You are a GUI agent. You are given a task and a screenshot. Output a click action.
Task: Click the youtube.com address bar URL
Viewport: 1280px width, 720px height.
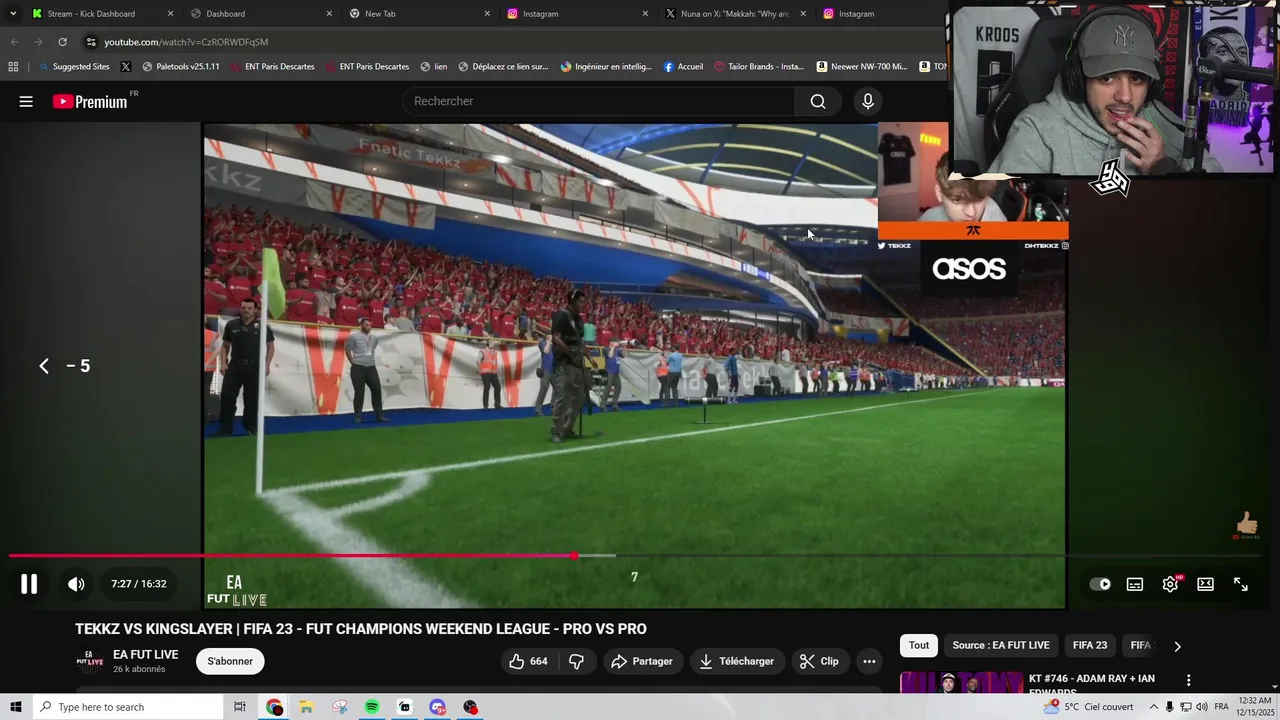coord(186,42)
